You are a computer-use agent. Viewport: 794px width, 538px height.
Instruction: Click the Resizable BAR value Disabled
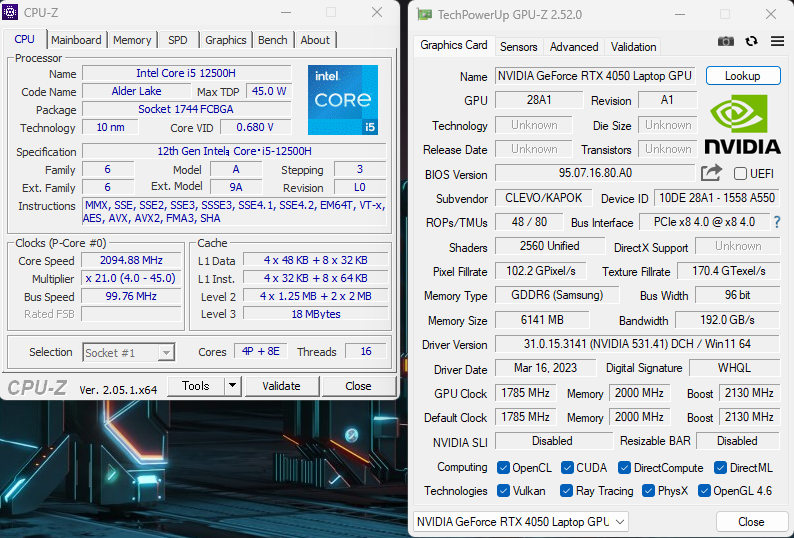coord(737,441)
